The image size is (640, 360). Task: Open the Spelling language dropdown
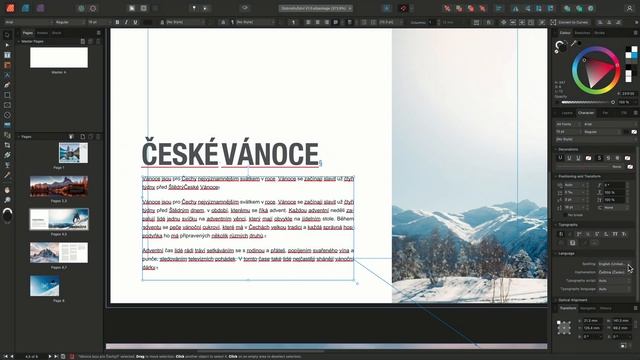614,264
